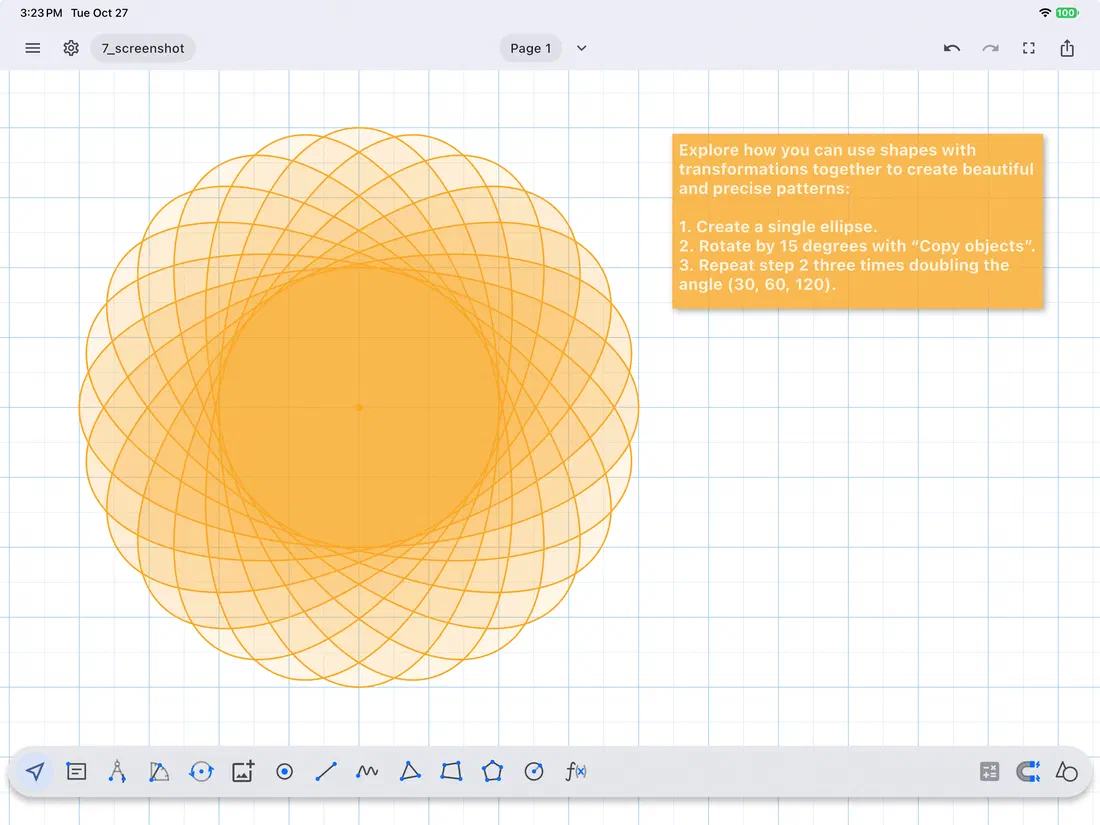Open the hamburger menu
Screen dimensions: 1100x825
click(32, 48)
